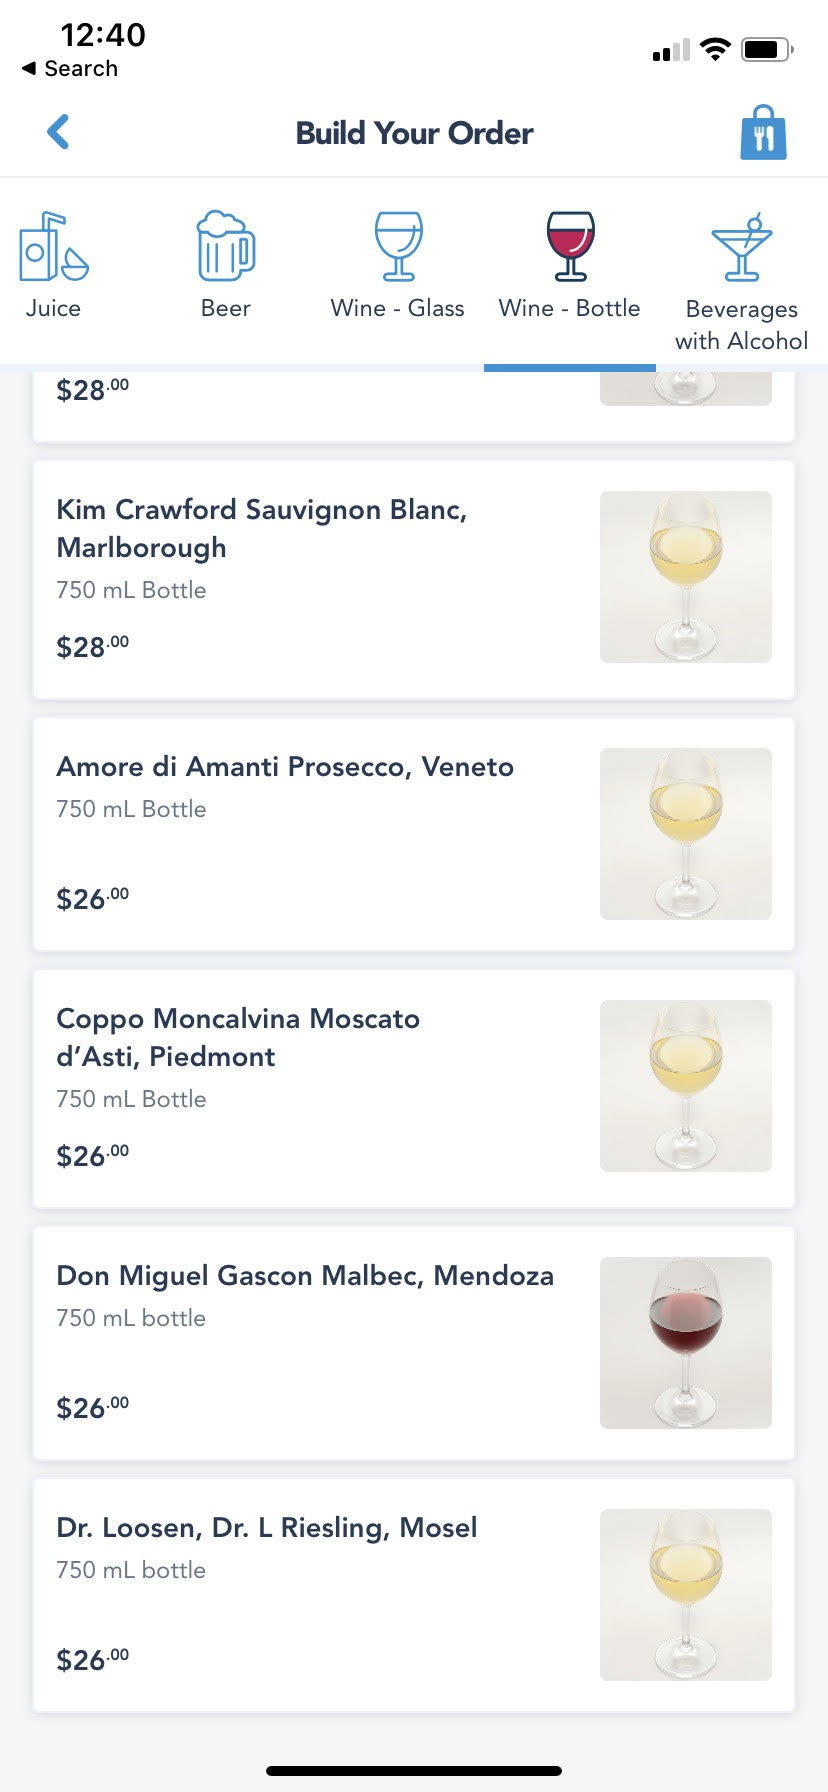Select the Juice carton icon

tap(53, 246)
